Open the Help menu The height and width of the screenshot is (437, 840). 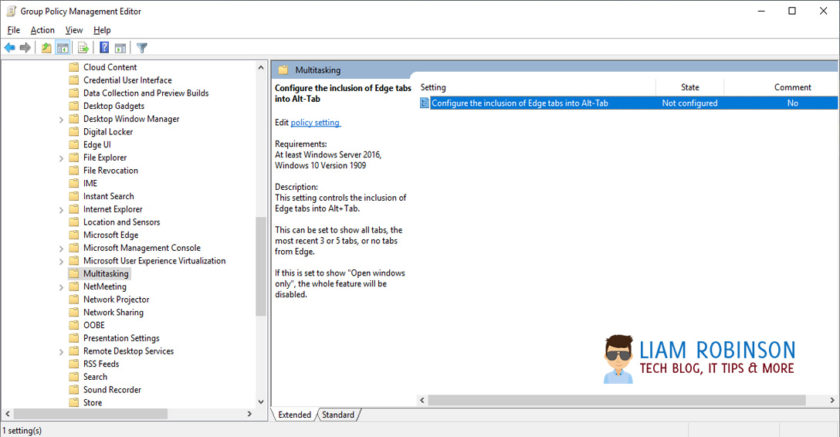(102, 30)
